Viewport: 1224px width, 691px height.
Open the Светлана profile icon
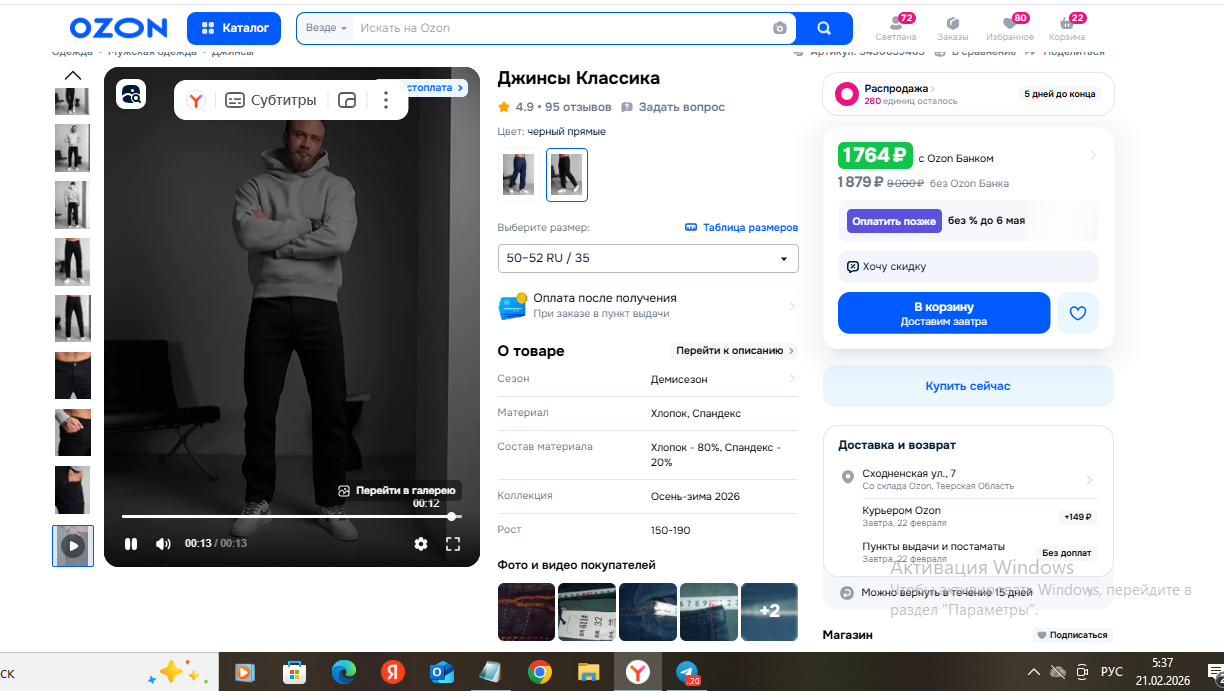(895, 27)
